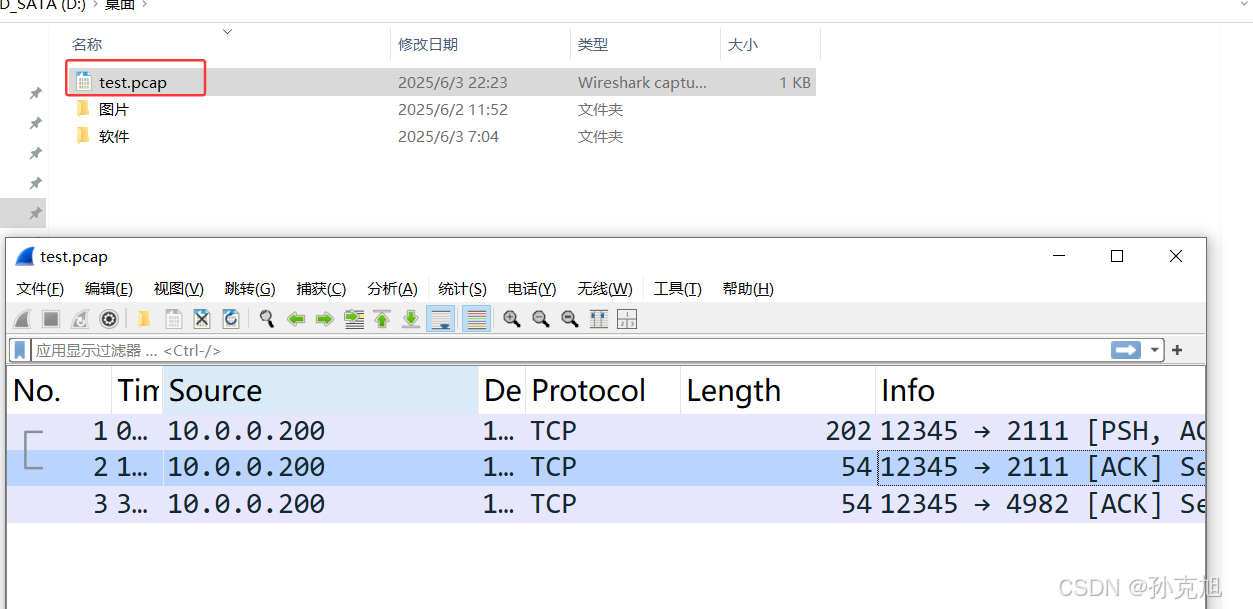Expand the chevron after 桌面 in the breadcrumb
The height and width of the screenshot is (609, 1253).
click(143, 5)
